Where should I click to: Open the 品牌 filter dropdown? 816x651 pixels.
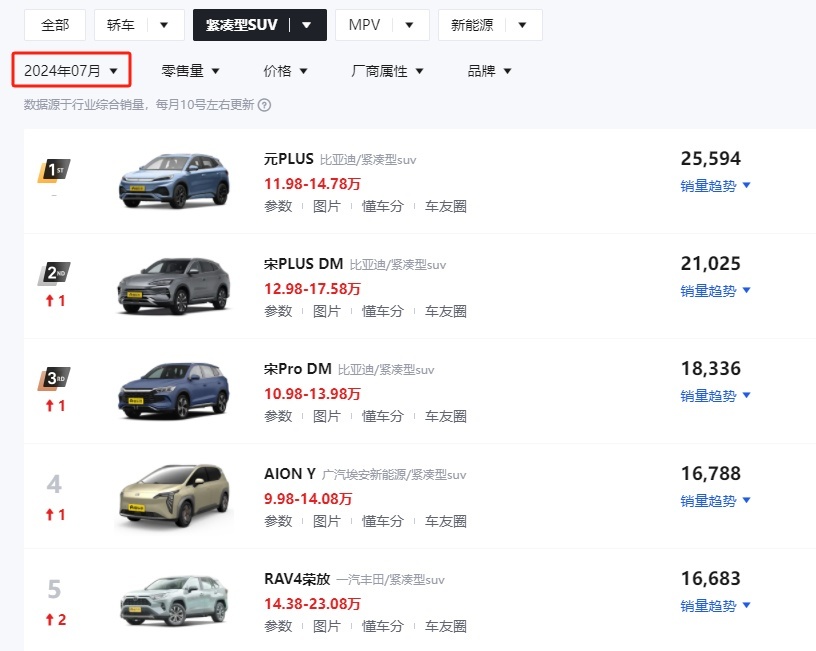click(490, 71)
